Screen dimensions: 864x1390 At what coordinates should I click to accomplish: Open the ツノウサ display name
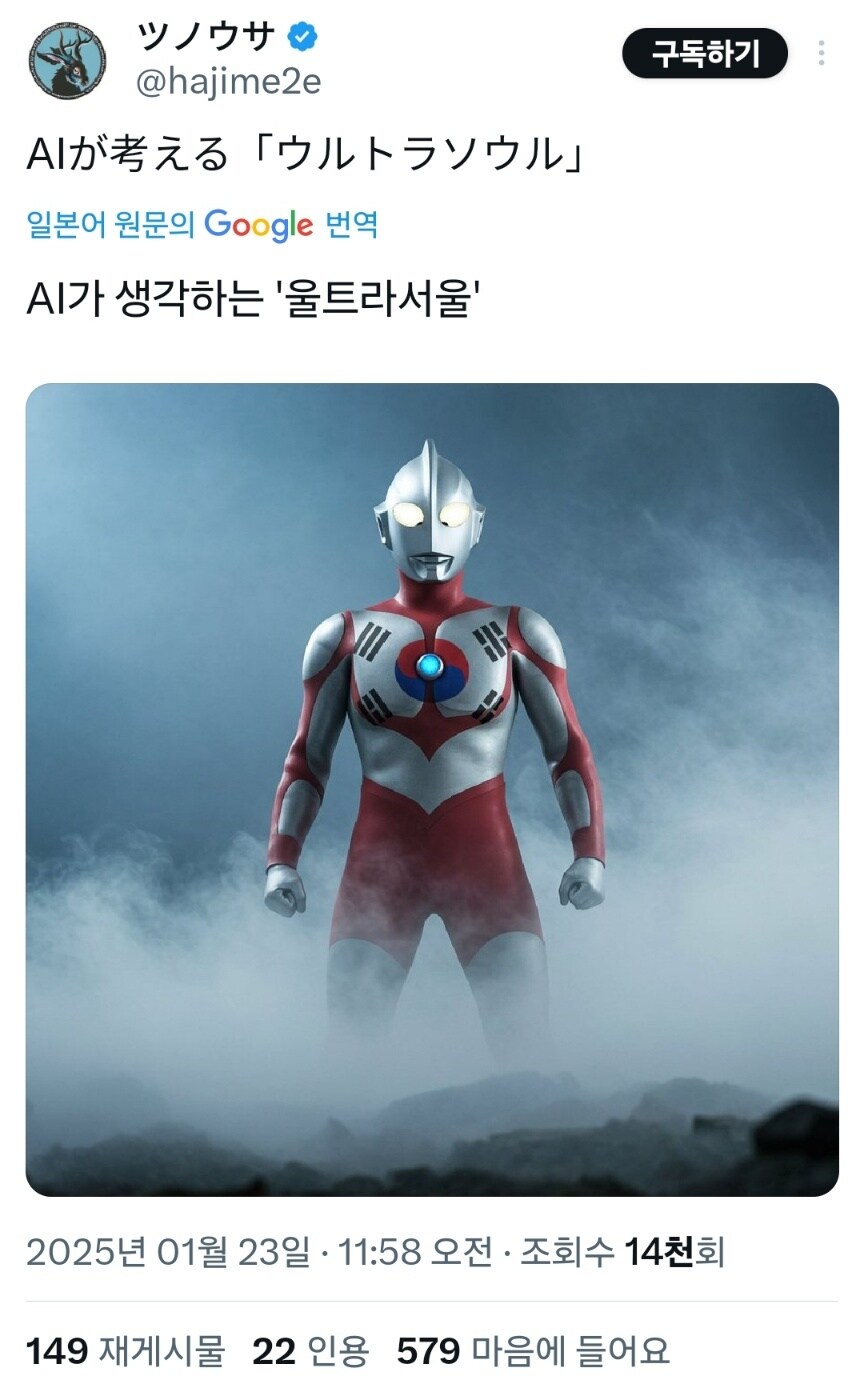(x=205, y=38)
